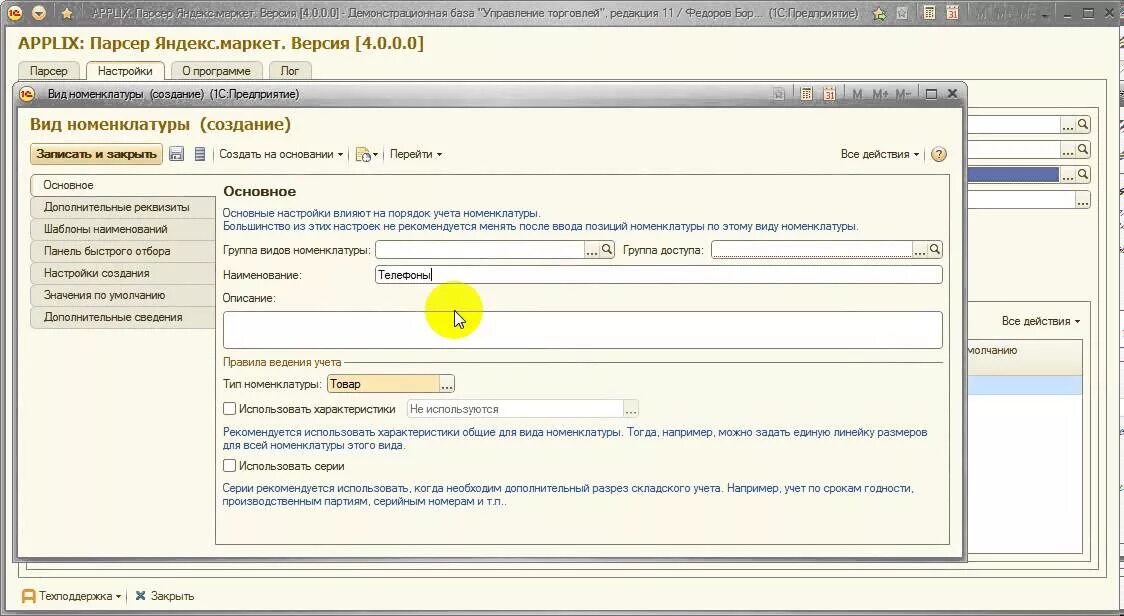Click the save diskette icon in the toolbar
Viewport: 1124px width, 616px height.
click(x=176, y=154)
